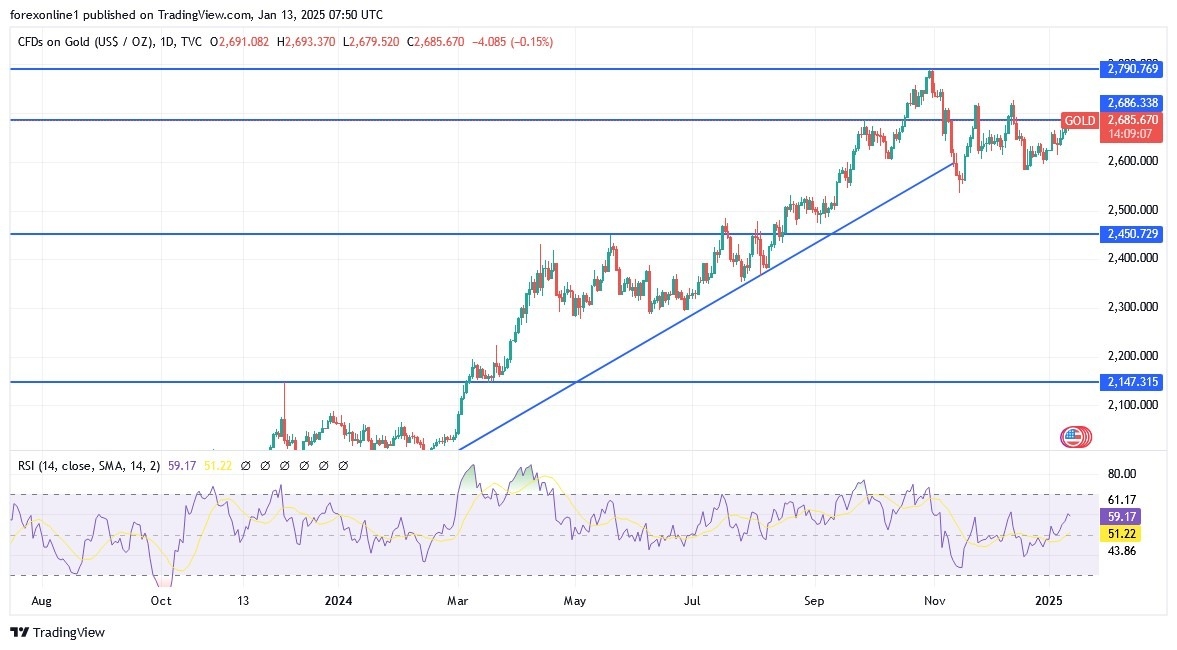Toggle the third Ø symbol in RSI legend
The width and height of the screenshot is (1177, 650).
point(283,465)
